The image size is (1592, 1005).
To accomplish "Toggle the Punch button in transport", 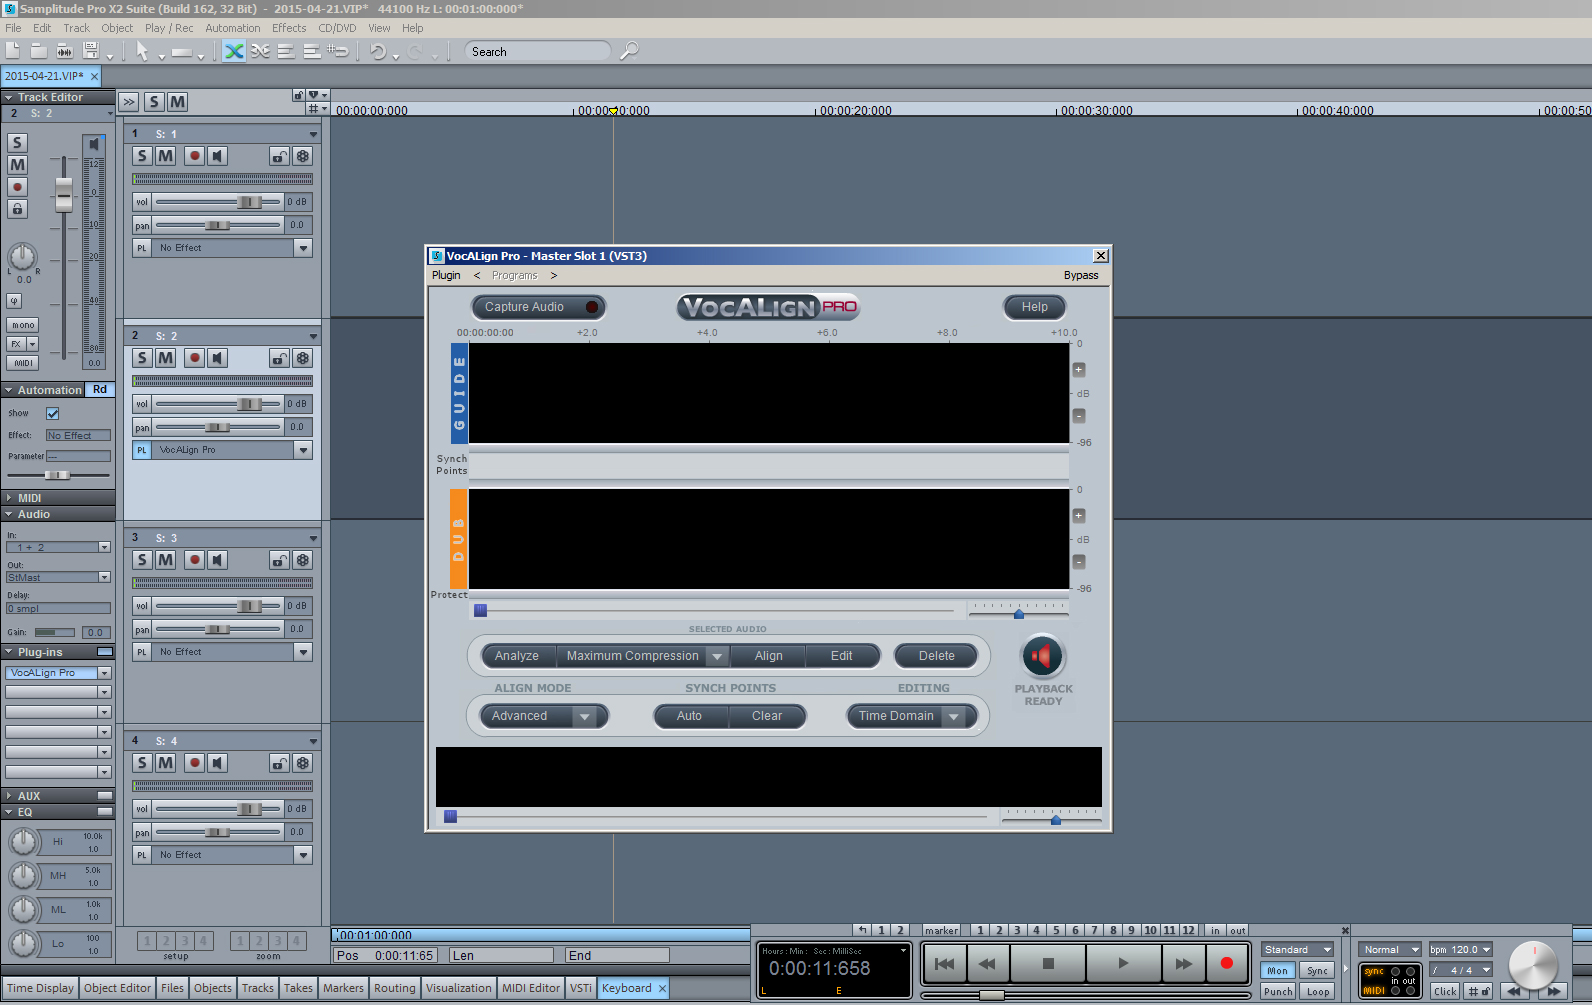I will coord(1278,992).
